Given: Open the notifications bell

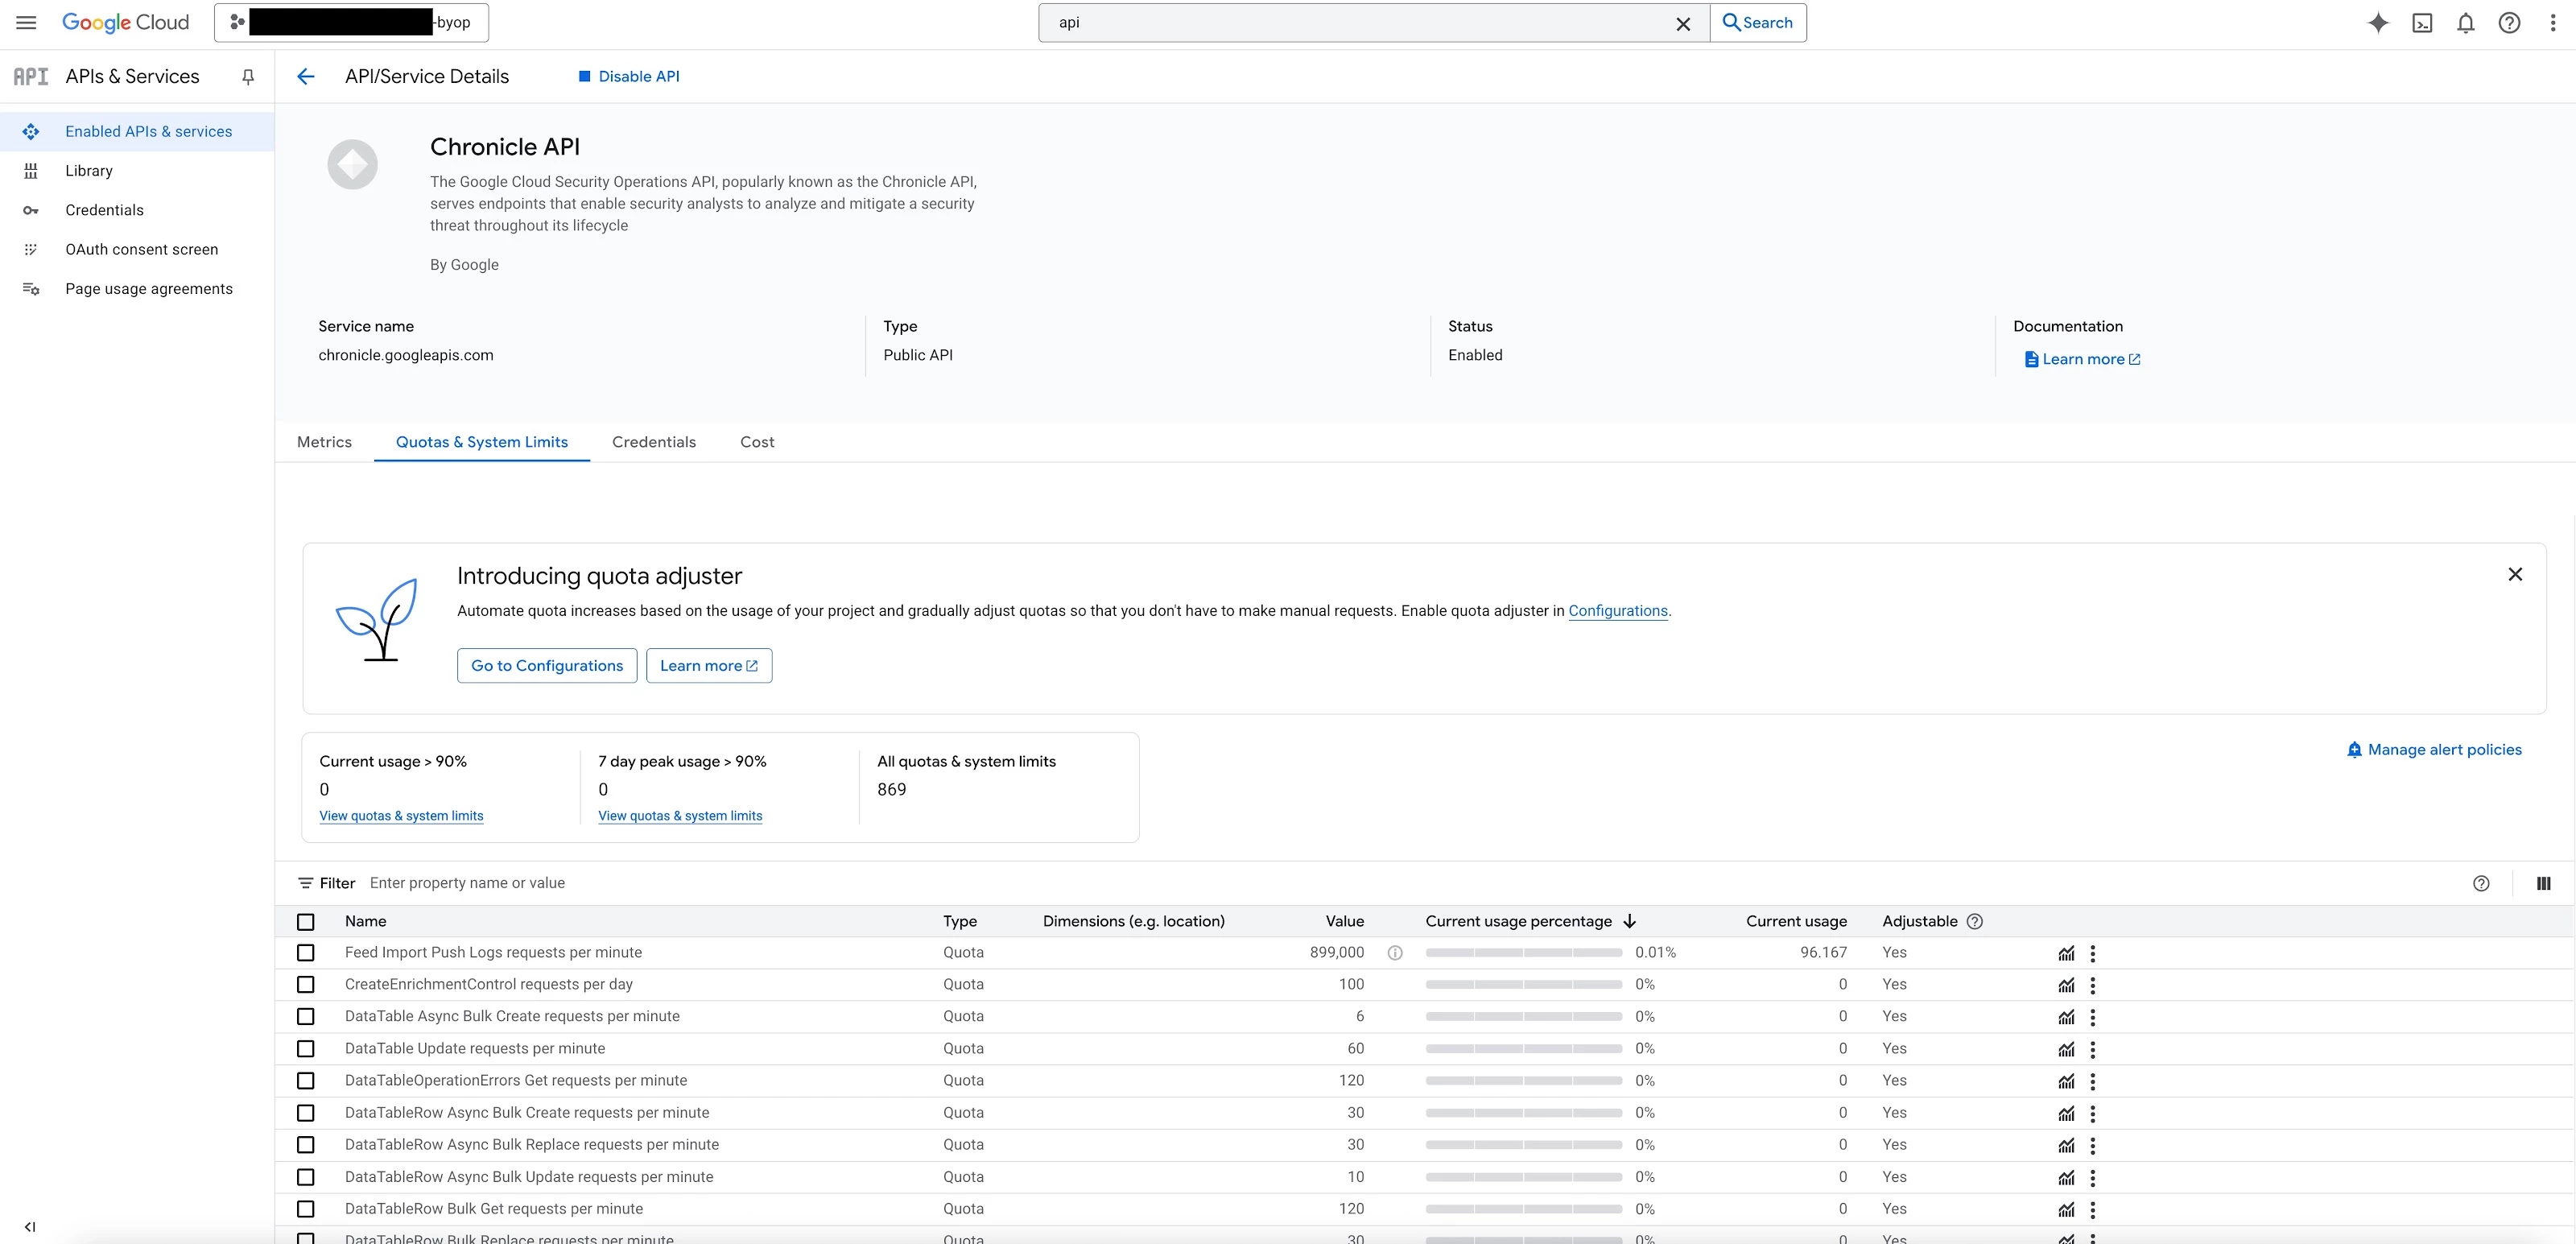Looking at the screenshot, I should click(2466, 23).
